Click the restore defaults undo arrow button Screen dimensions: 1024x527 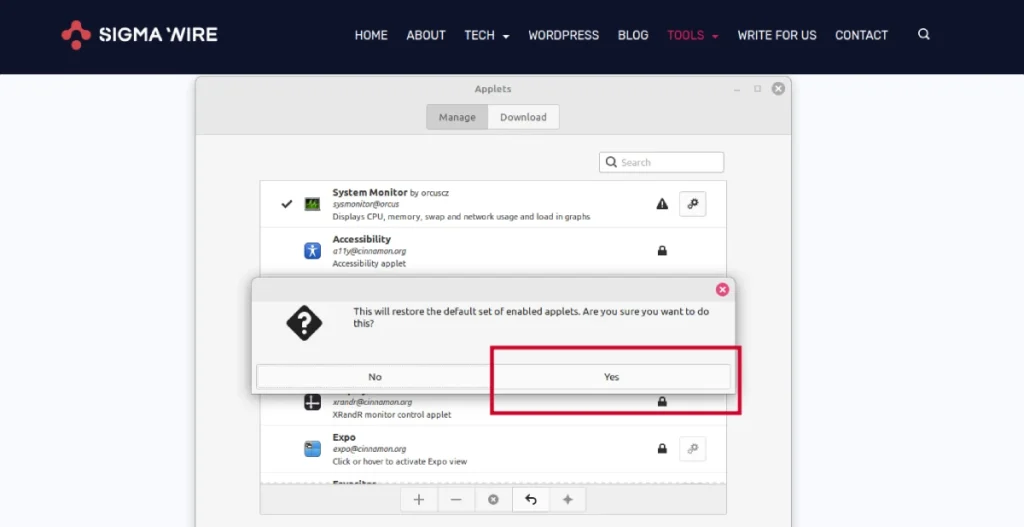point(530,499)
